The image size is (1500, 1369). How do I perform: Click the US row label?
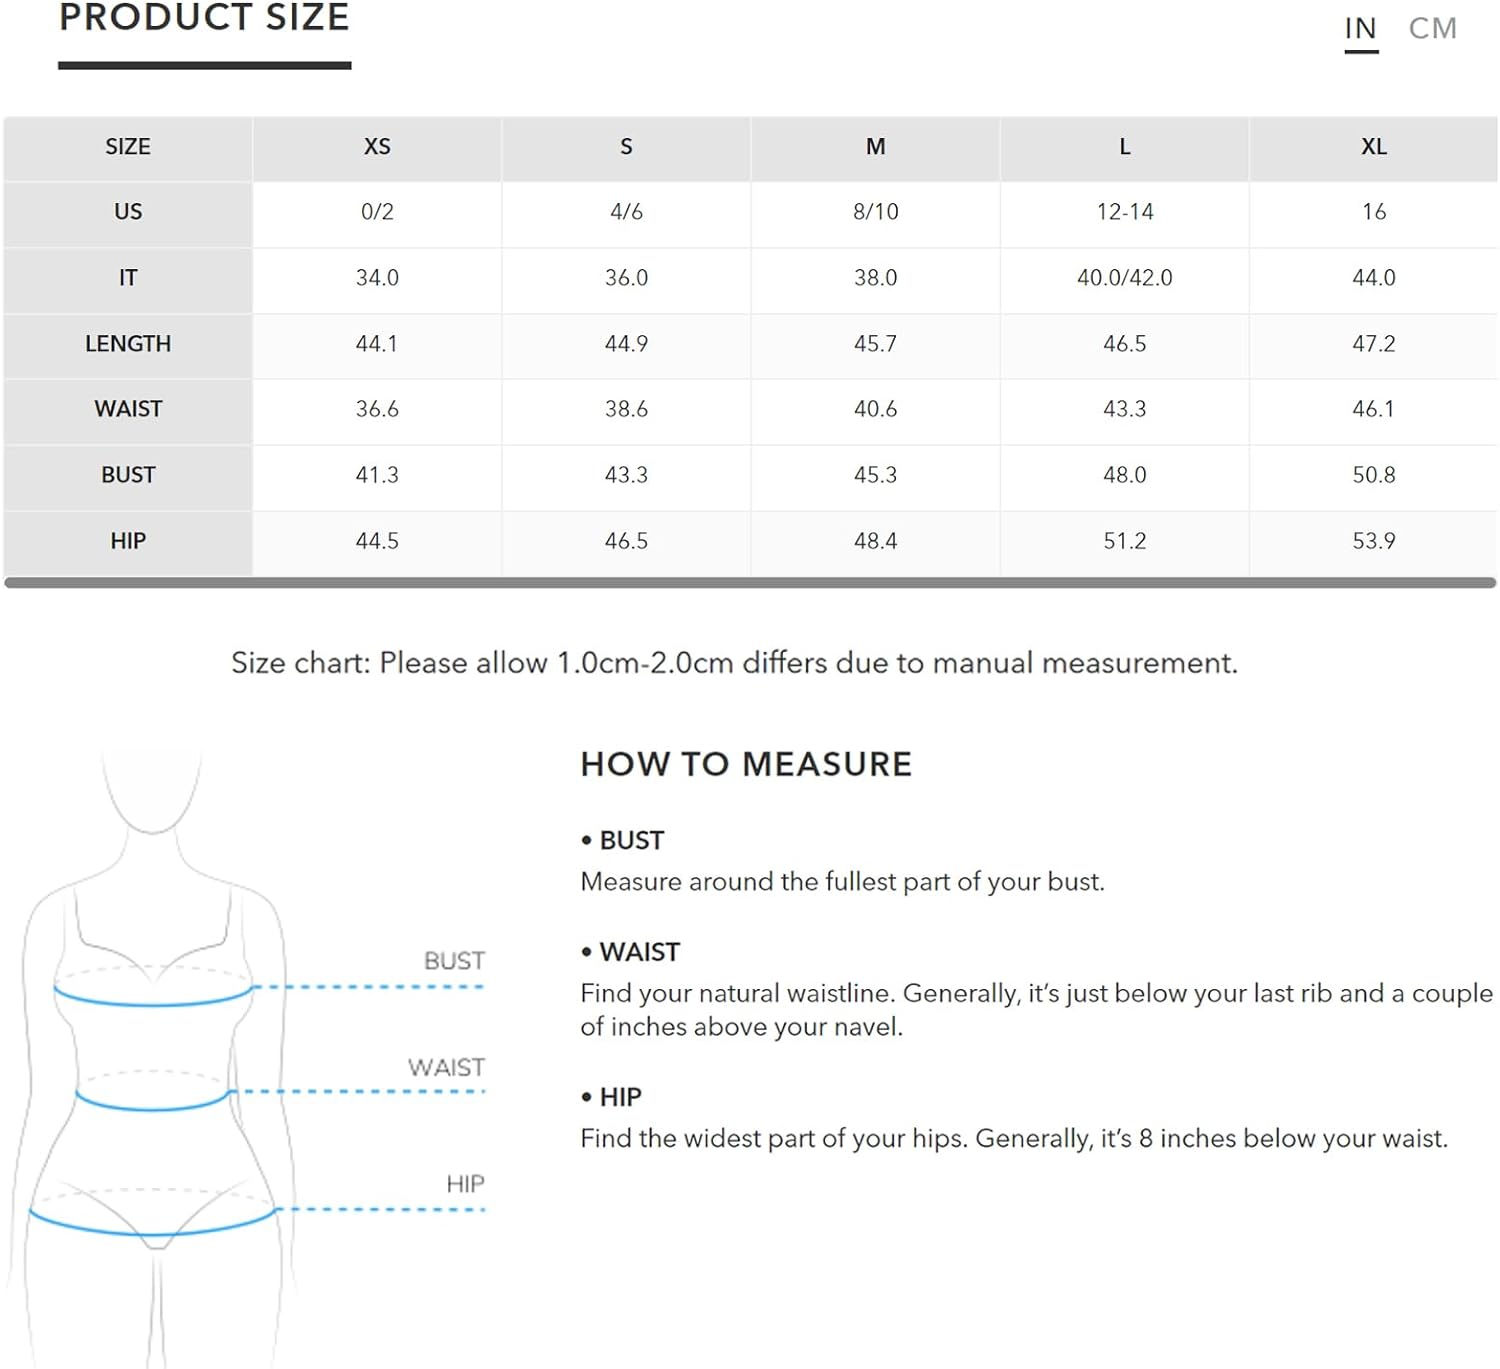click(x=128, y=212)
